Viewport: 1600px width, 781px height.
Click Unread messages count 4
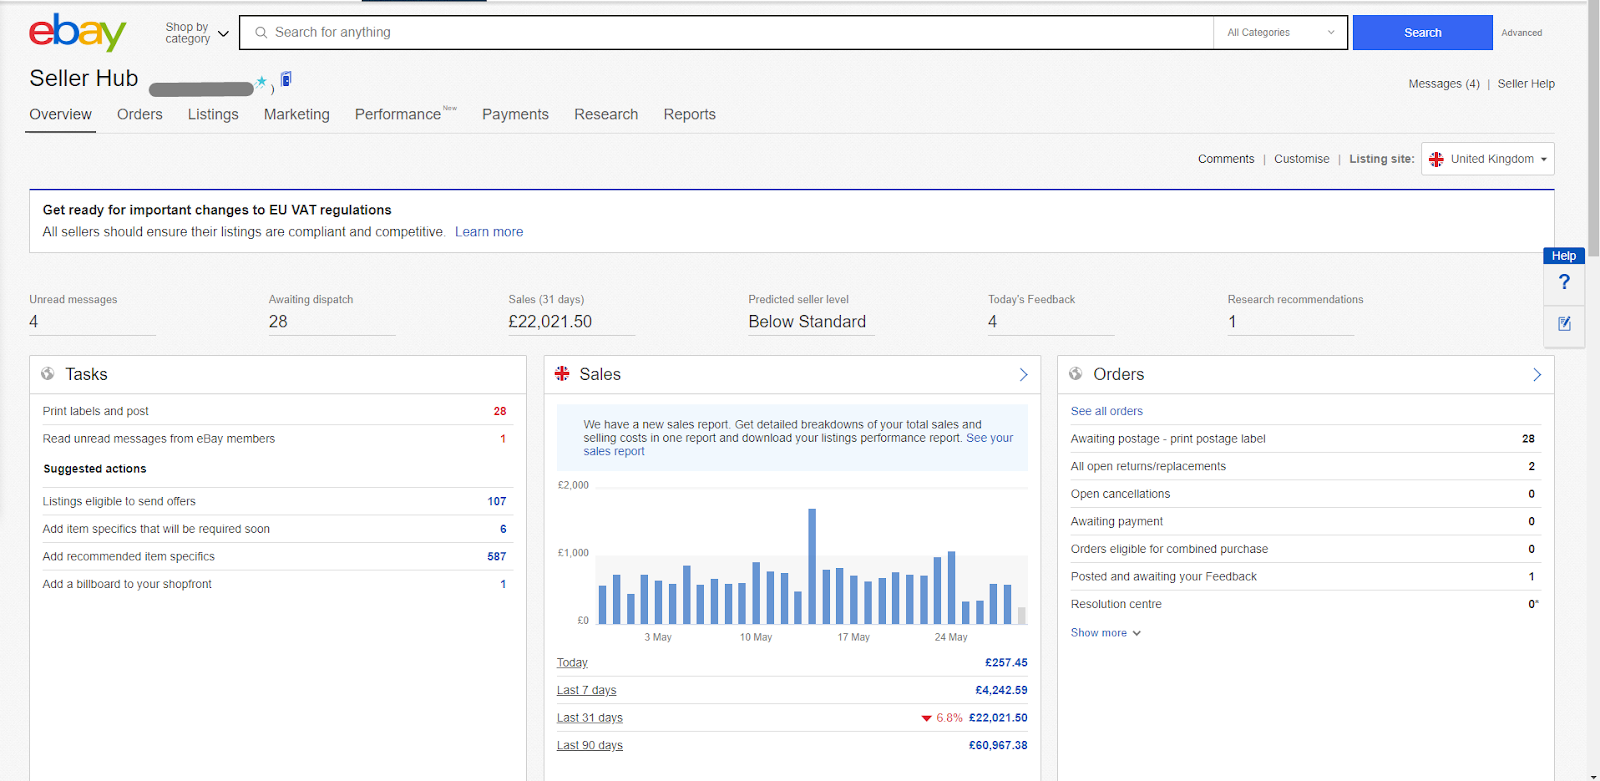coord(34,321)
